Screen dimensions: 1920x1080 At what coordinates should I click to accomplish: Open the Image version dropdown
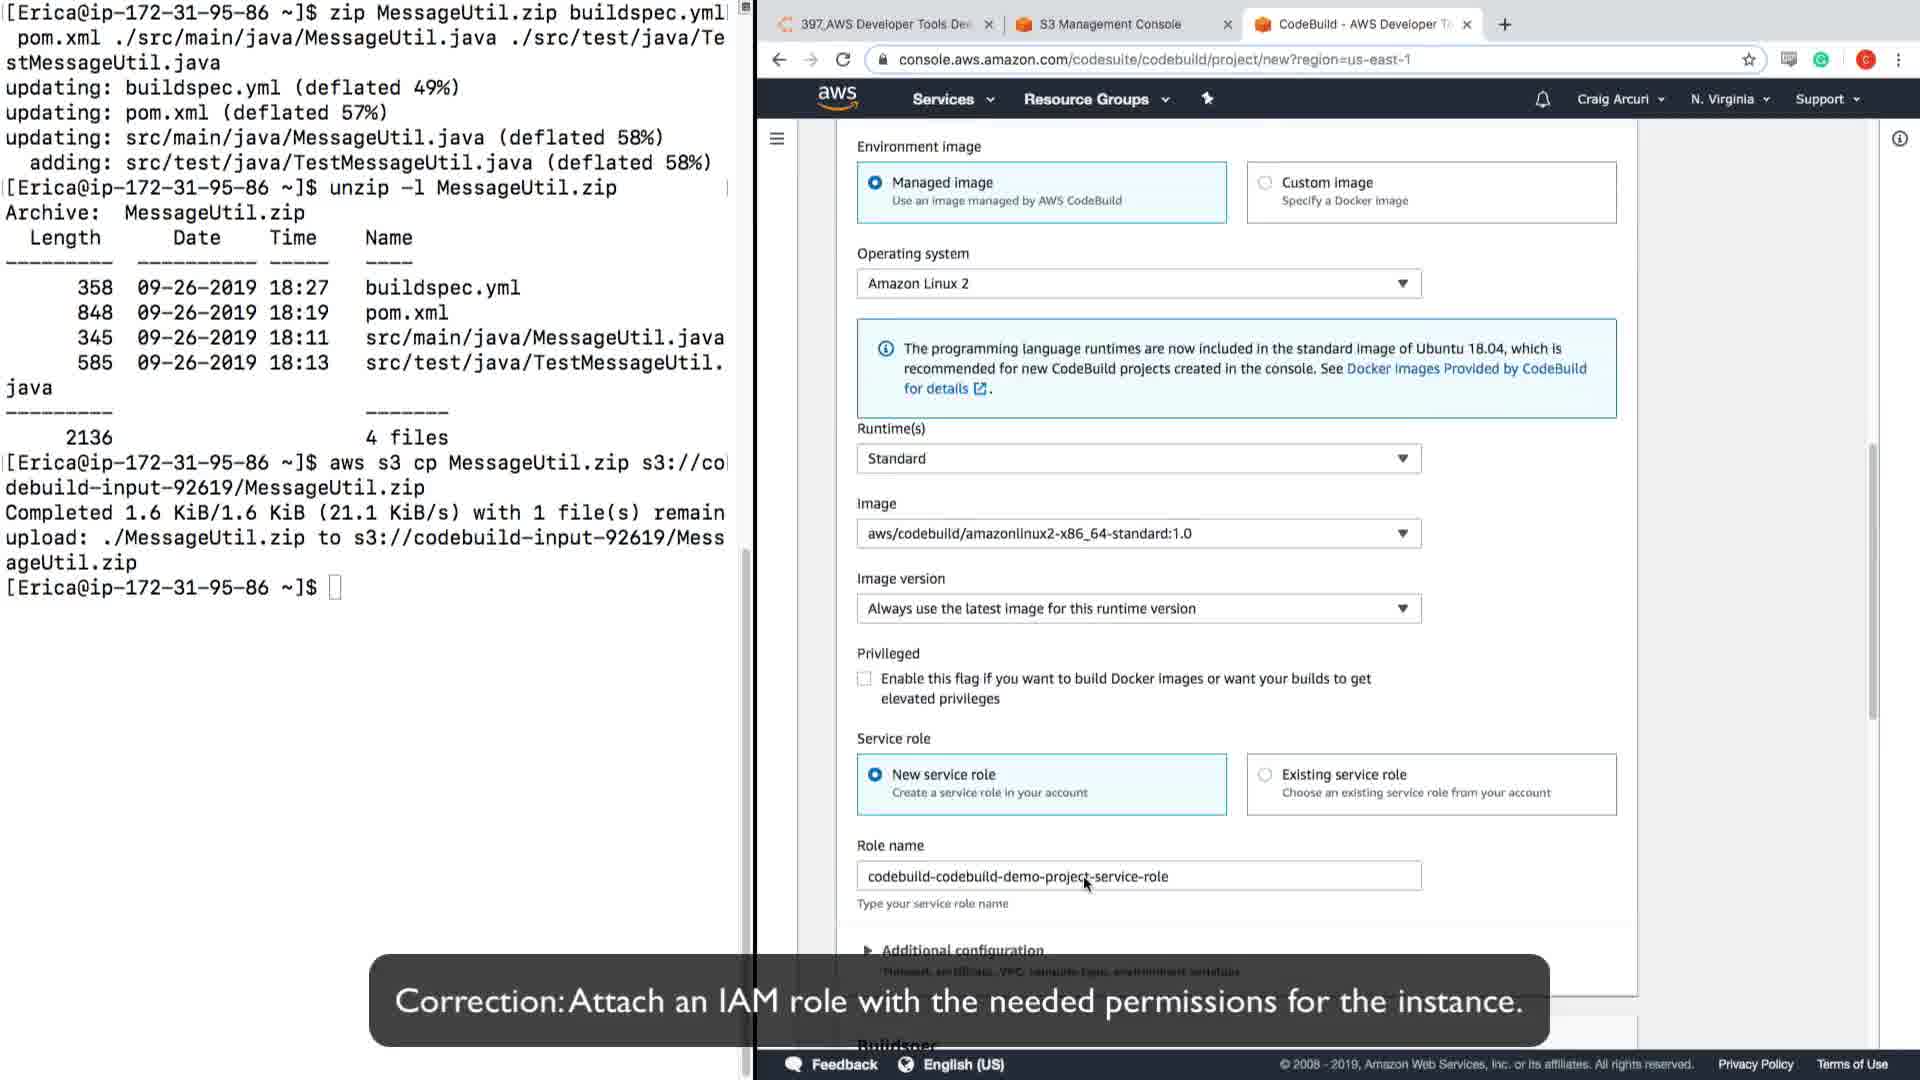pos(1138,609)
